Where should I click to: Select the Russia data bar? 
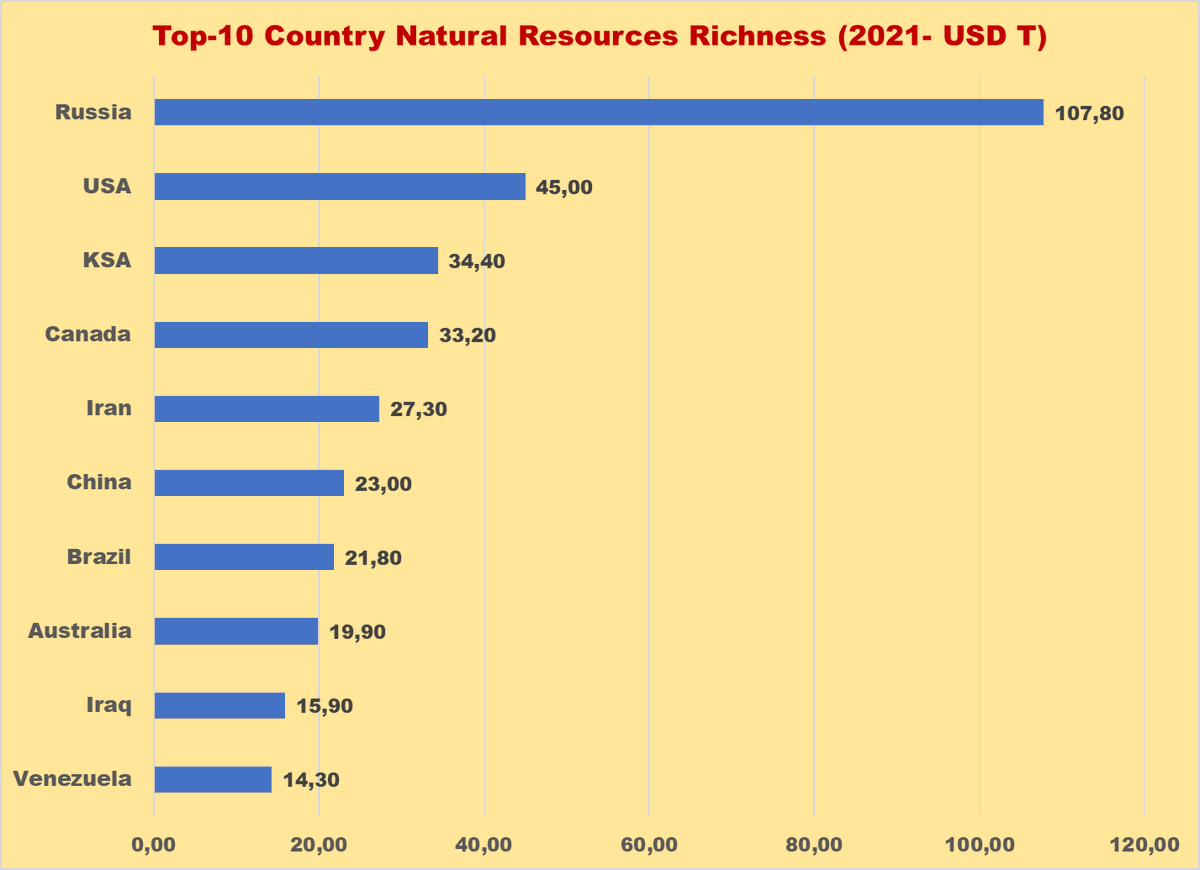pyautogui.click(x=599, y=112)
